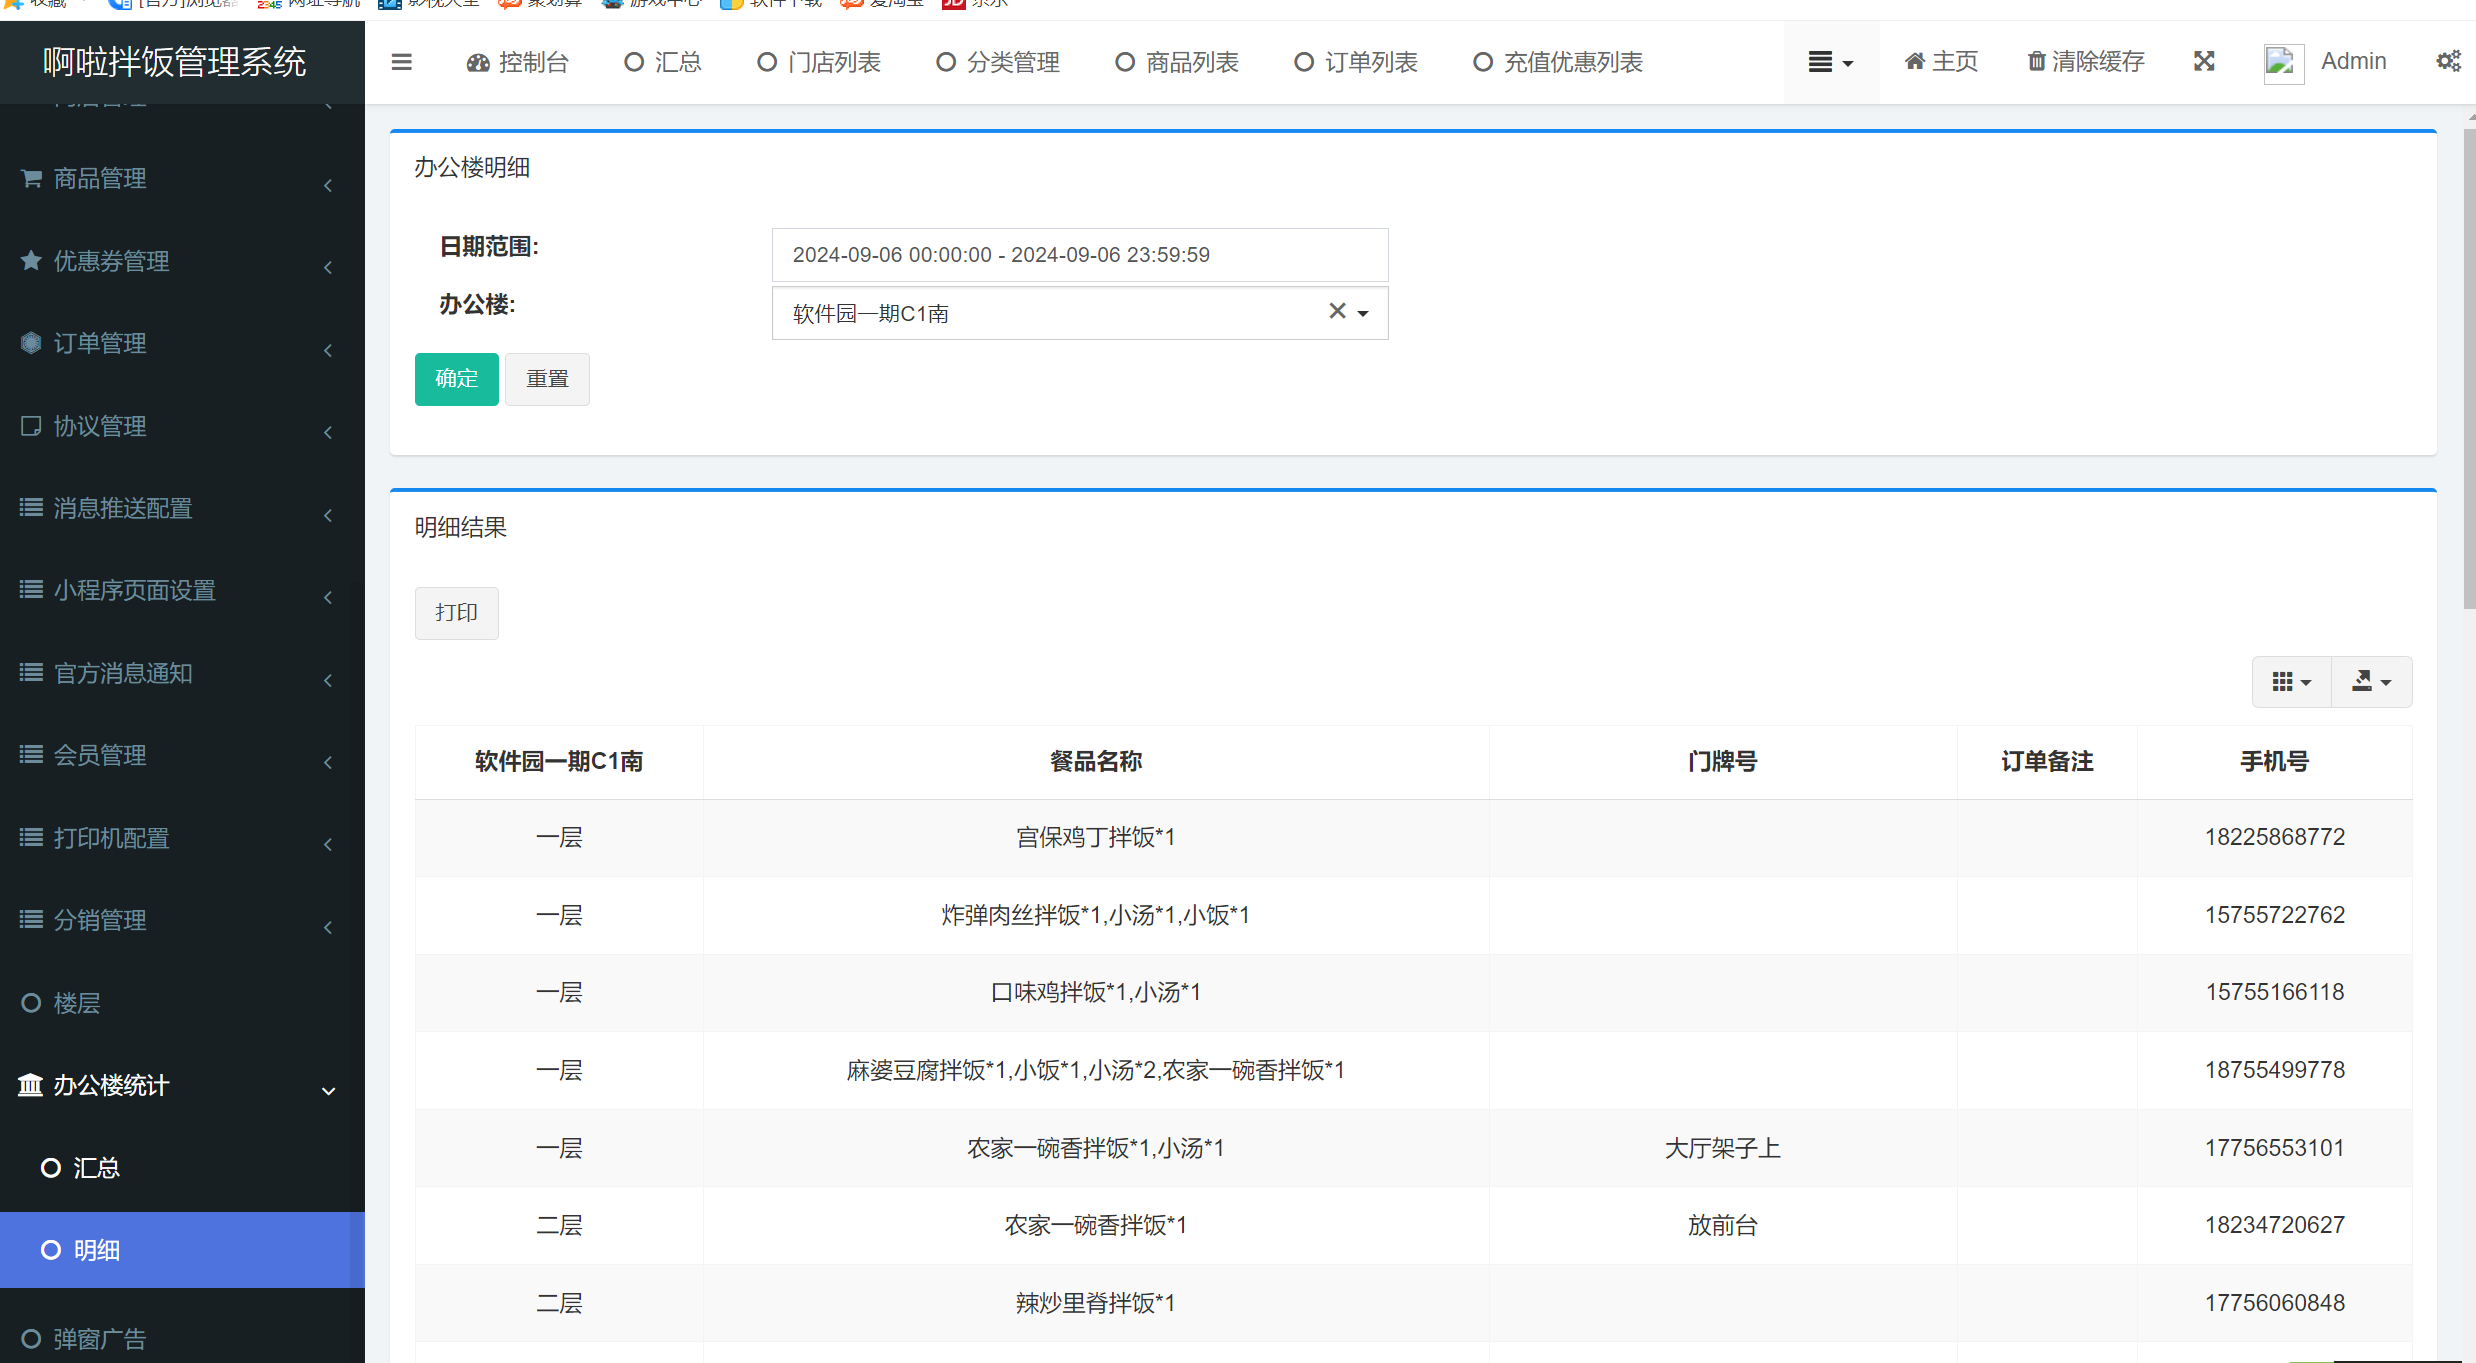Select phone number 18755499778 cell
The image size is (2476, 1363).
[2275, 1070]
